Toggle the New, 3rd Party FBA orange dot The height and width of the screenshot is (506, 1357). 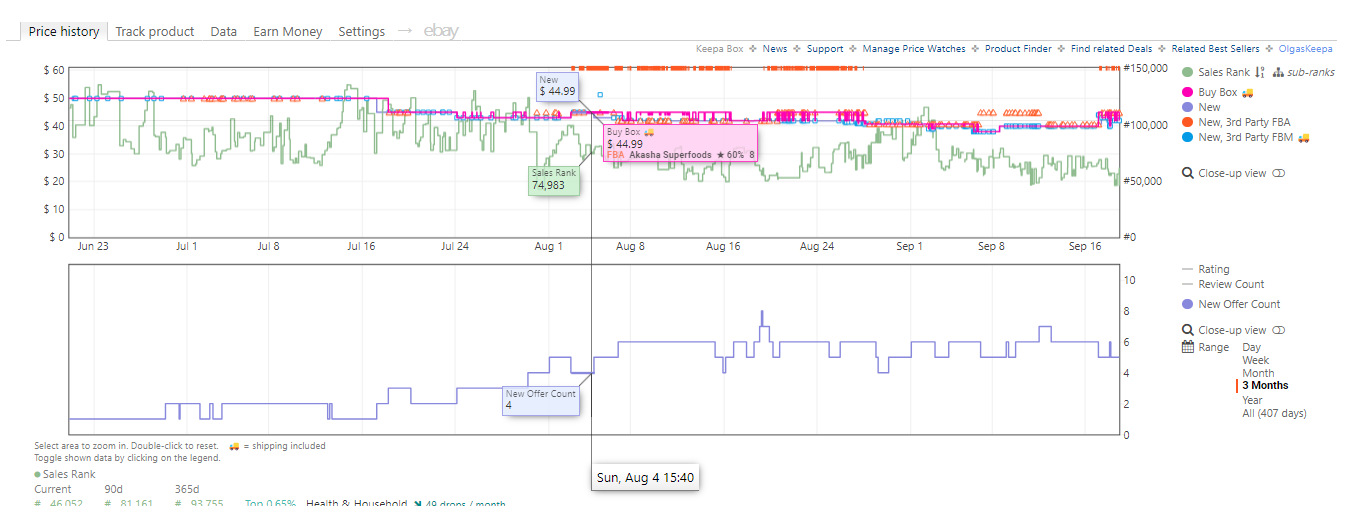[x=1187, y=122]
